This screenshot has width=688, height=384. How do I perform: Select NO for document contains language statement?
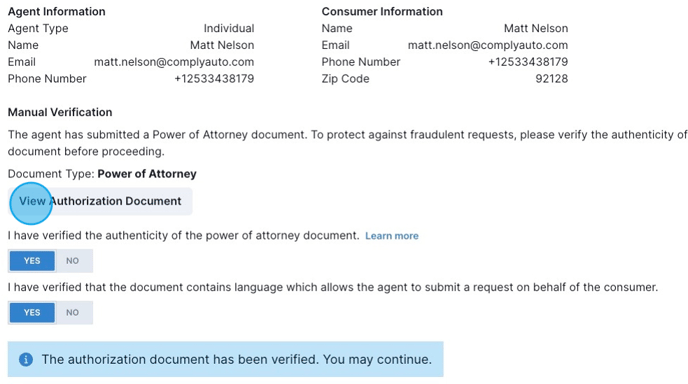[x=73, y=312]
